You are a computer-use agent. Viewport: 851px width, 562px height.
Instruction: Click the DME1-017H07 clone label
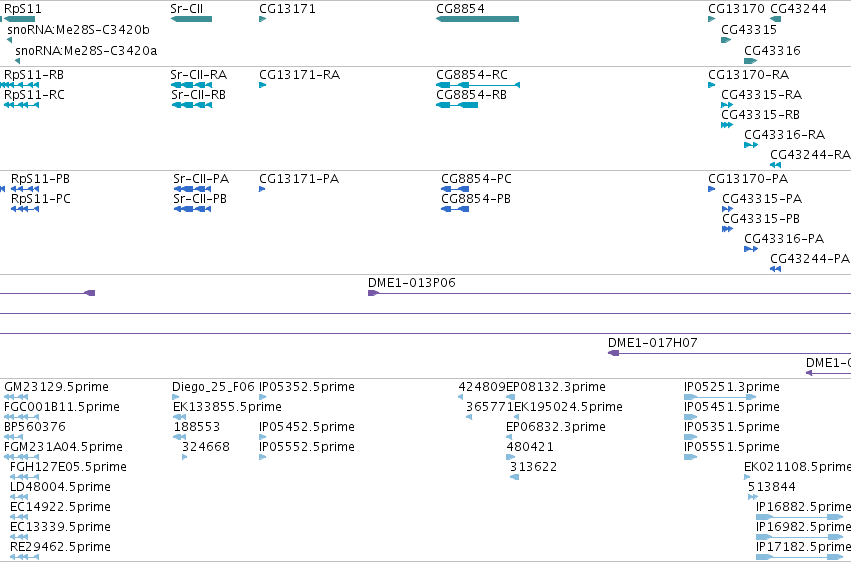tap(652, 343)
